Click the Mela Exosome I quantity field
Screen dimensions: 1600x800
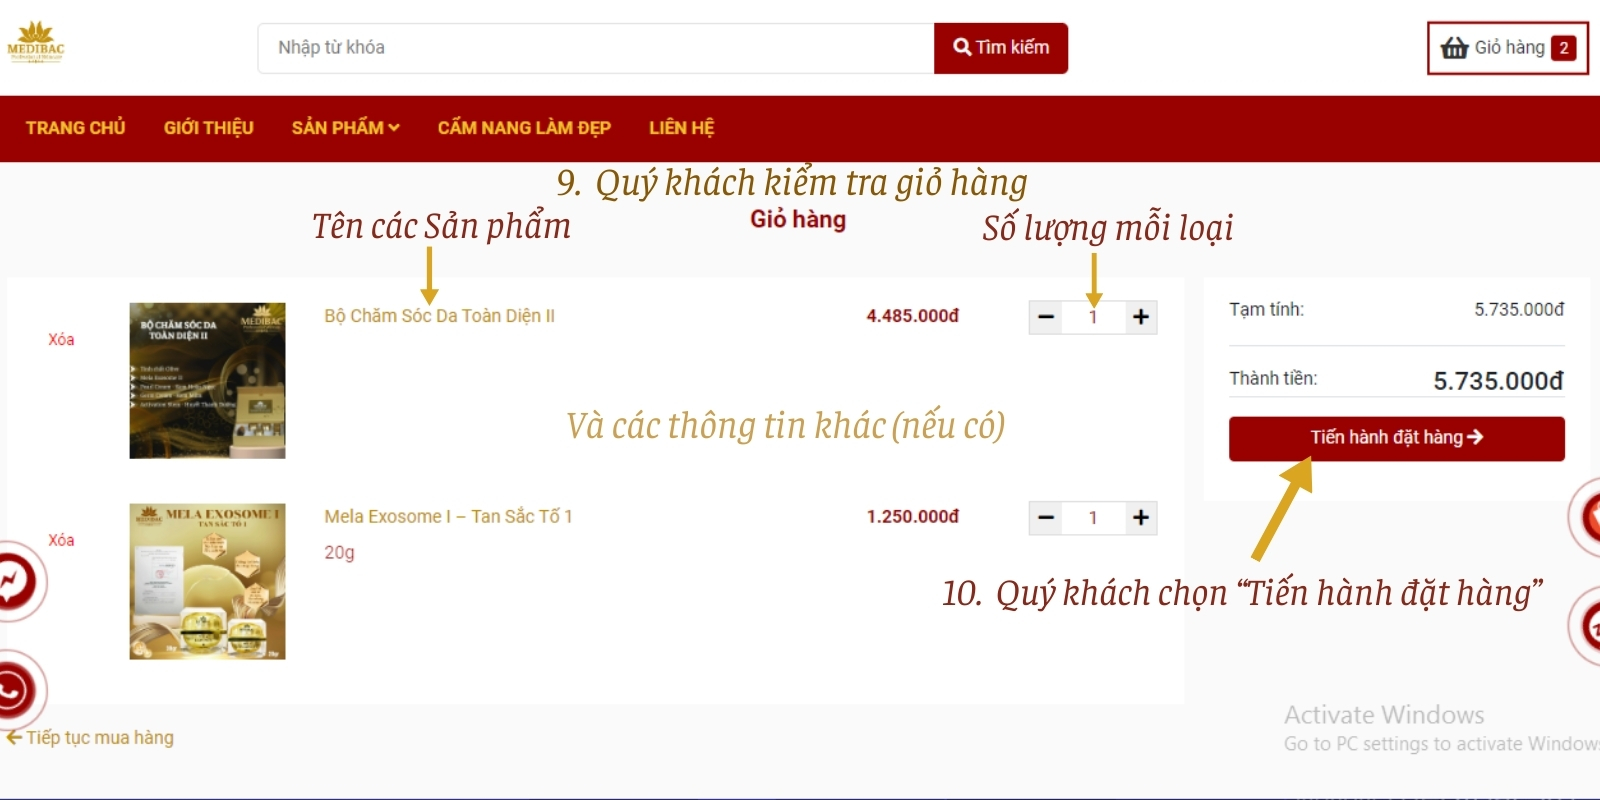pos(1093,518)
